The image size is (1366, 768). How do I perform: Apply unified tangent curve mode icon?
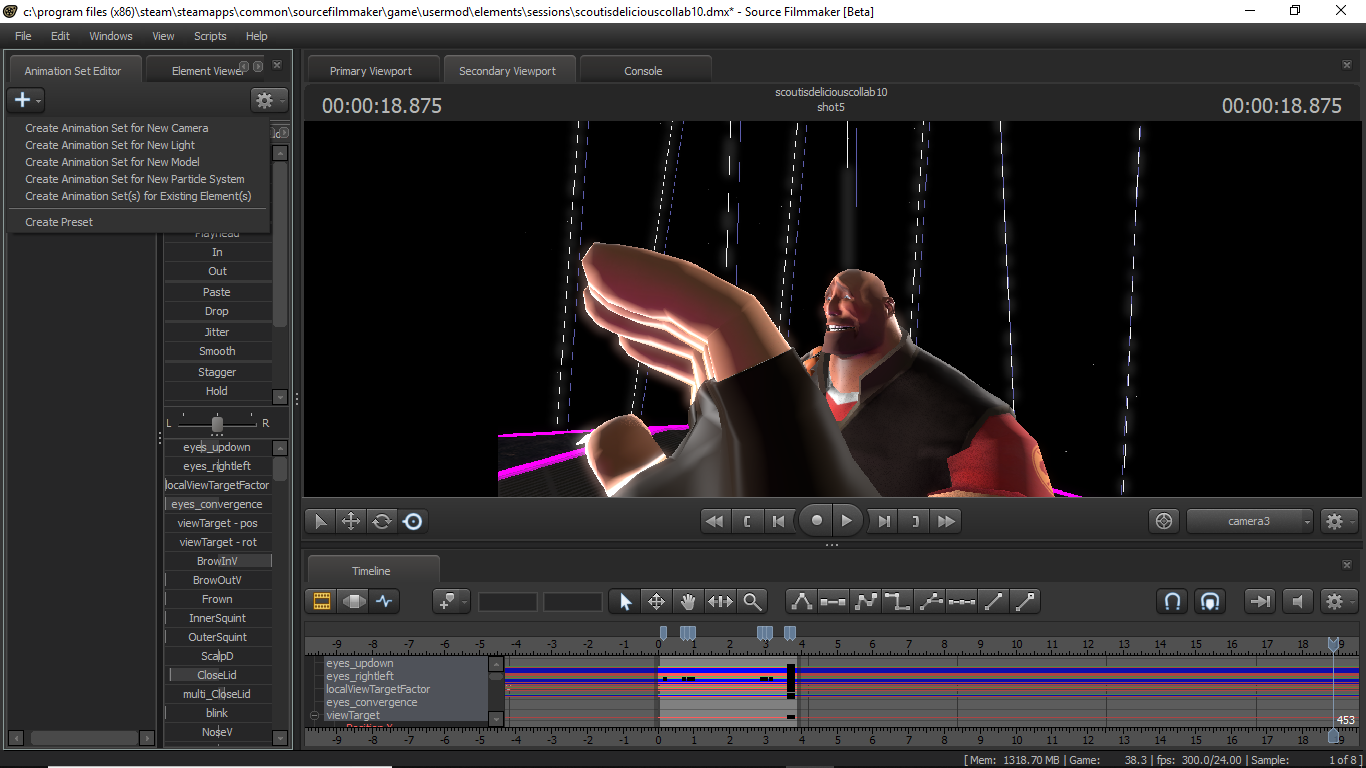[x=930, y=601]
